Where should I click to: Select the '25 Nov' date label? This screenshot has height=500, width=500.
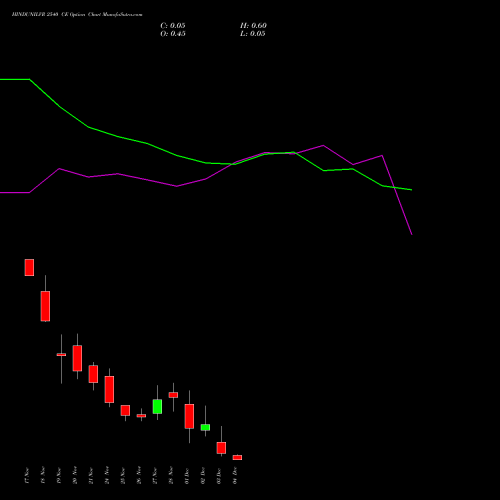point(123,476)
